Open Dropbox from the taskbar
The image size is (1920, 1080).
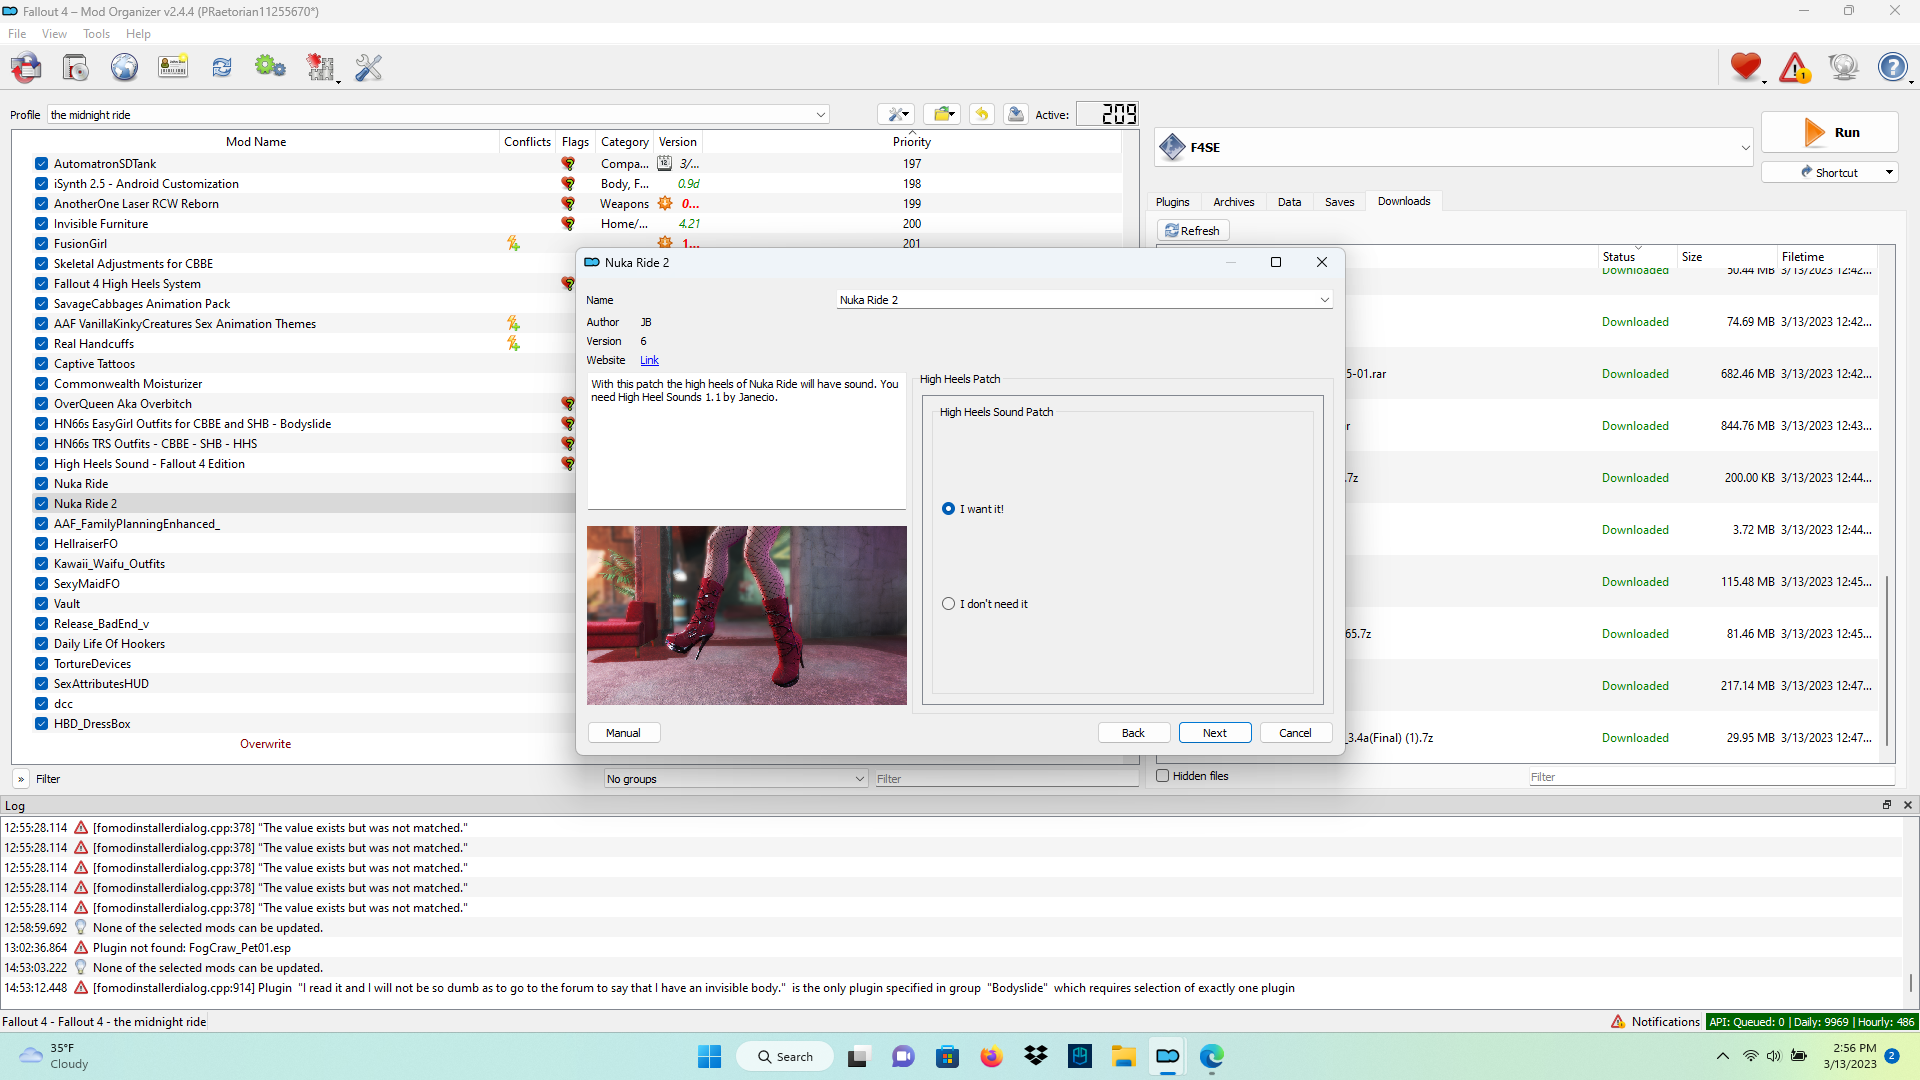coord(1036,1057)
